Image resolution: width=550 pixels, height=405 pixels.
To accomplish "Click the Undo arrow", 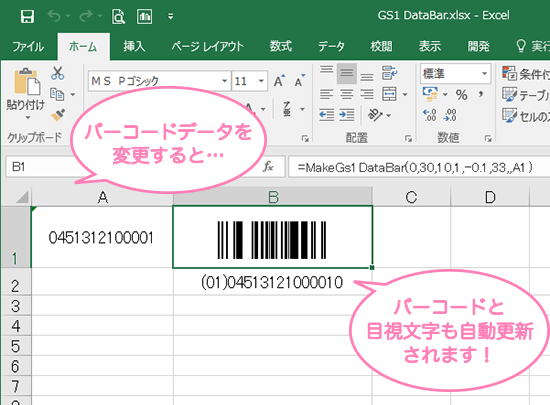I will tap(54, 16).
